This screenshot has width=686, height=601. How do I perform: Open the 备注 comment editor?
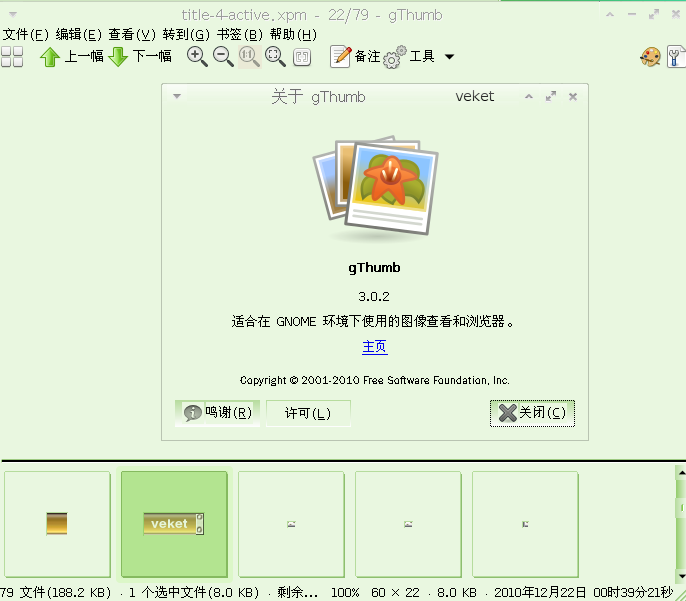tap(355, 56)
